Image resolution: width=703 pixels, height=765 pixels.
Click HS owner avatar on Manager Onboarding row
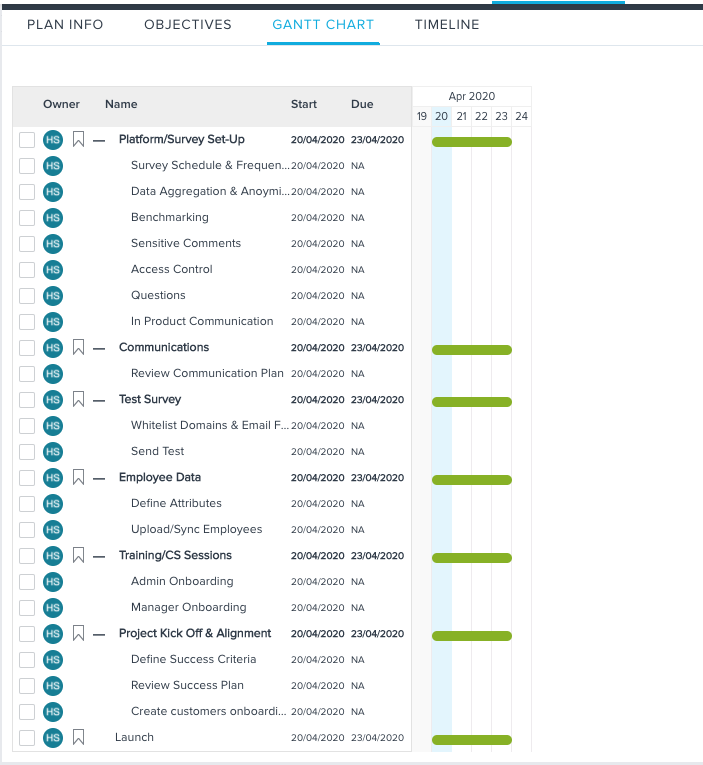[x=53, y=608]
